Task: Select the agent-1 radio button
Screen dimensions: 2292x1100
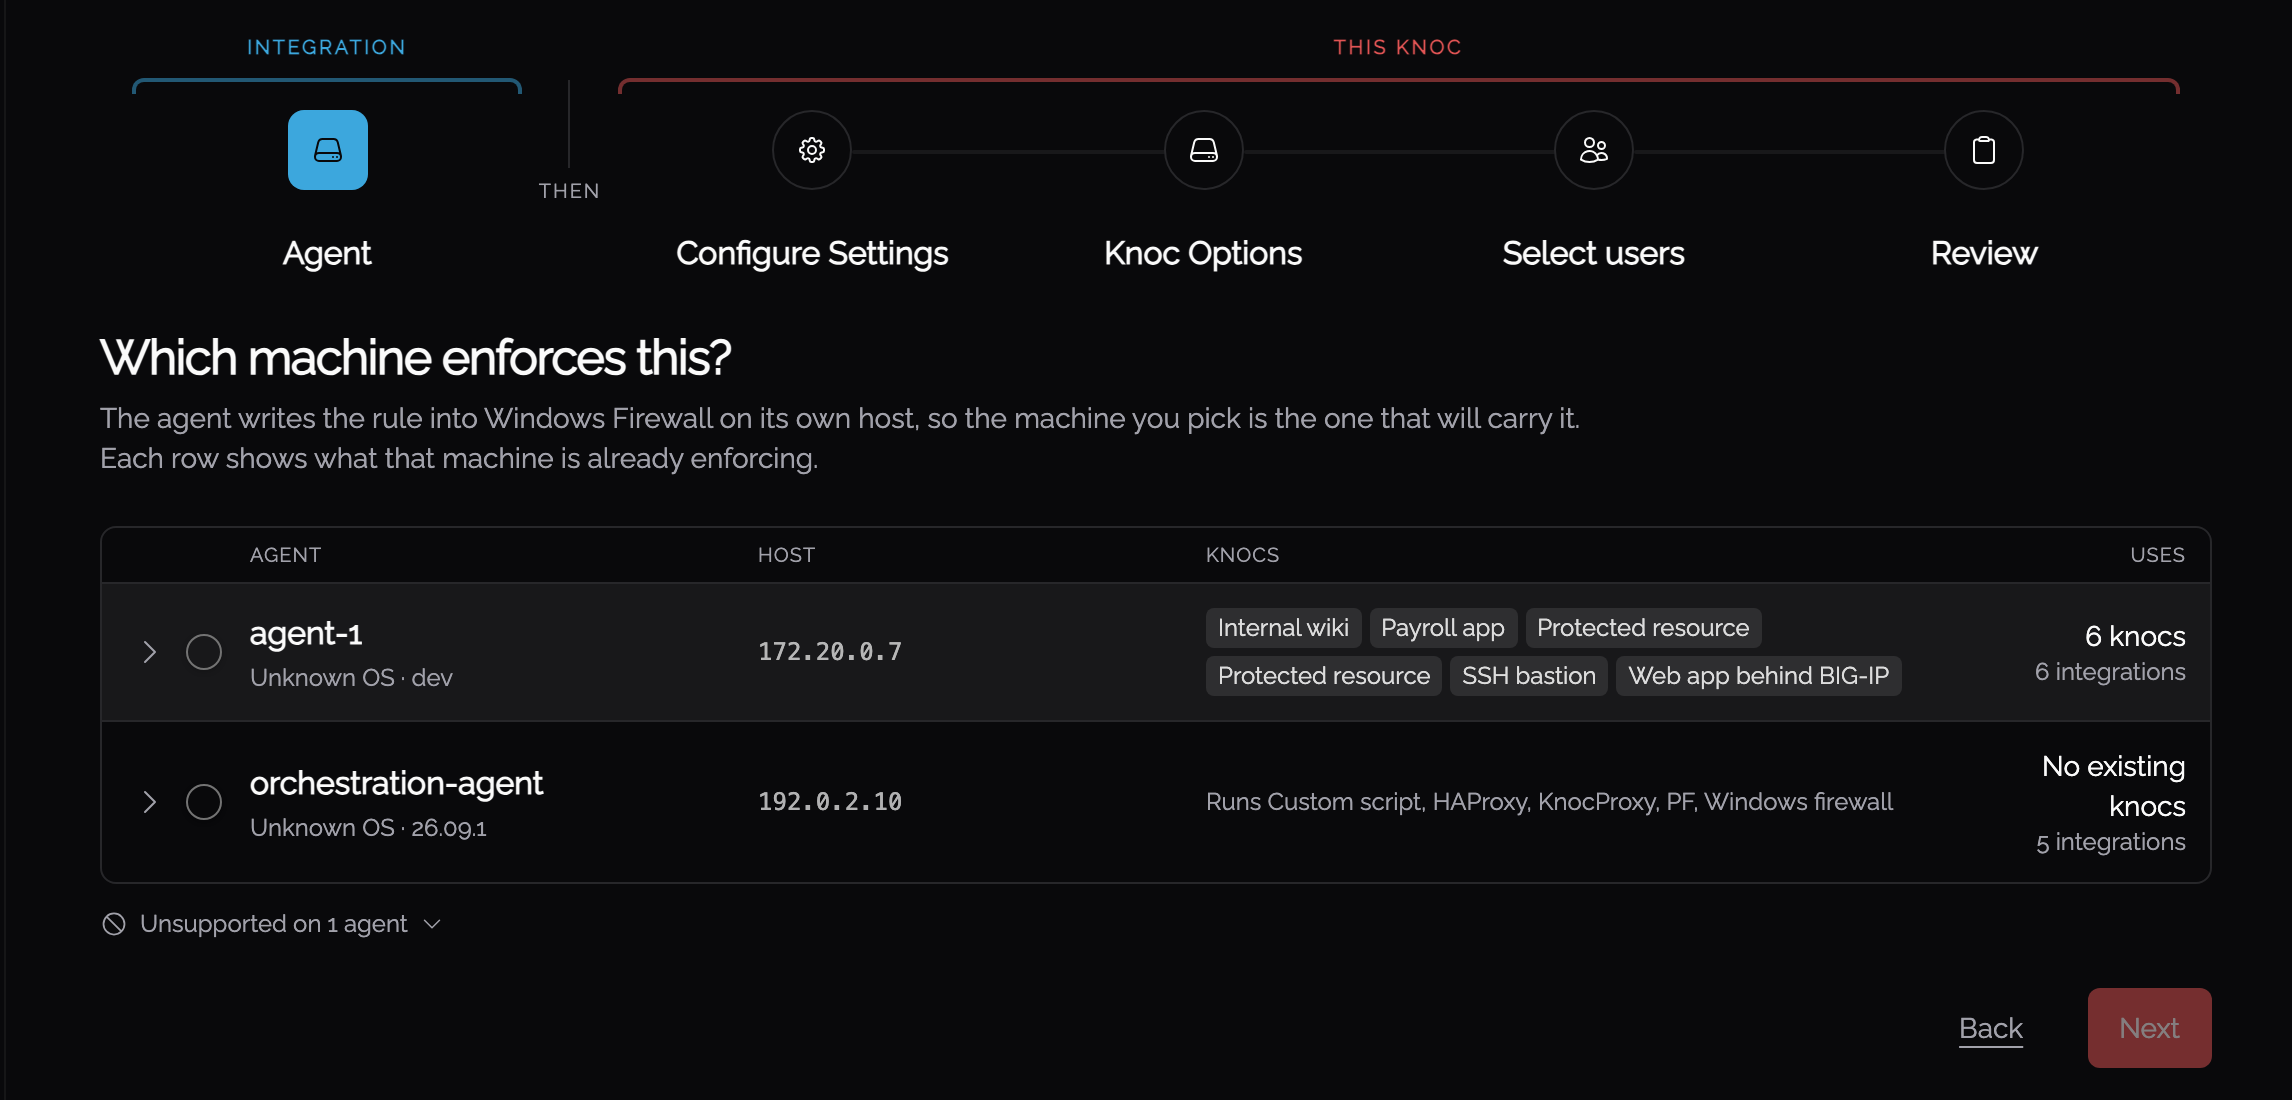Action: tap(204, 652)
